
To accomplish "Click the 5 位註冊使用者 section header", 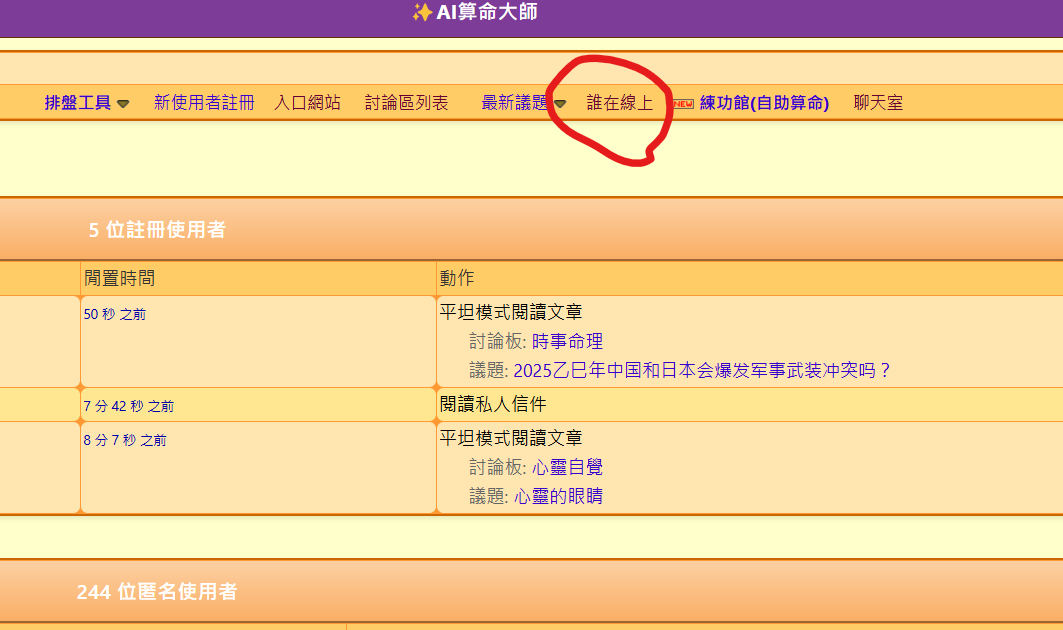I will click(157, 230).
